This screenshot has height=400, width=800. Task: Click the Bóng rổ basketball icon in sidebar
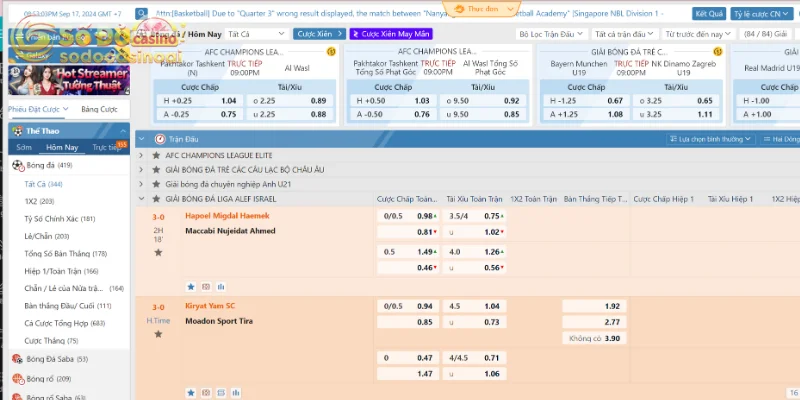[x=17, y=379]
